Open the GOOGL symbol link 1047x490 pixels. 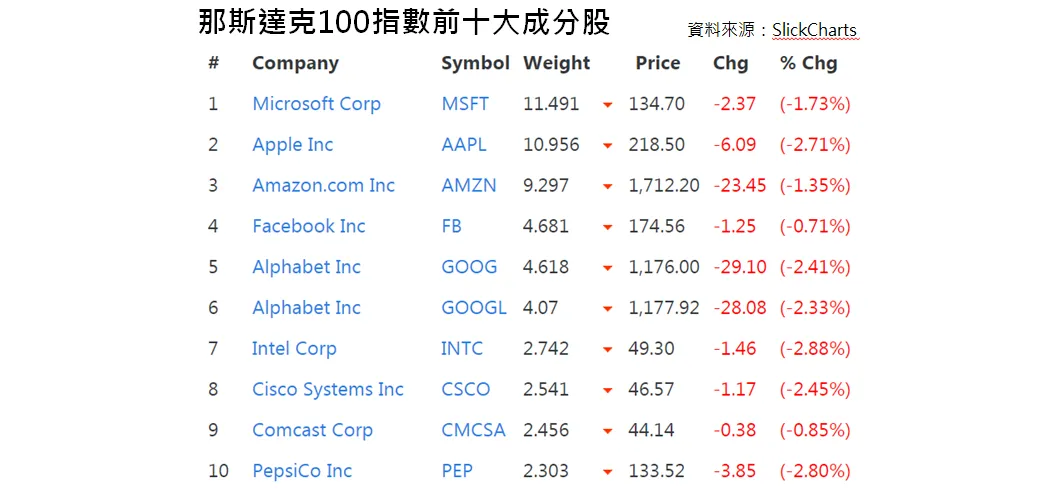click(473, 308)
